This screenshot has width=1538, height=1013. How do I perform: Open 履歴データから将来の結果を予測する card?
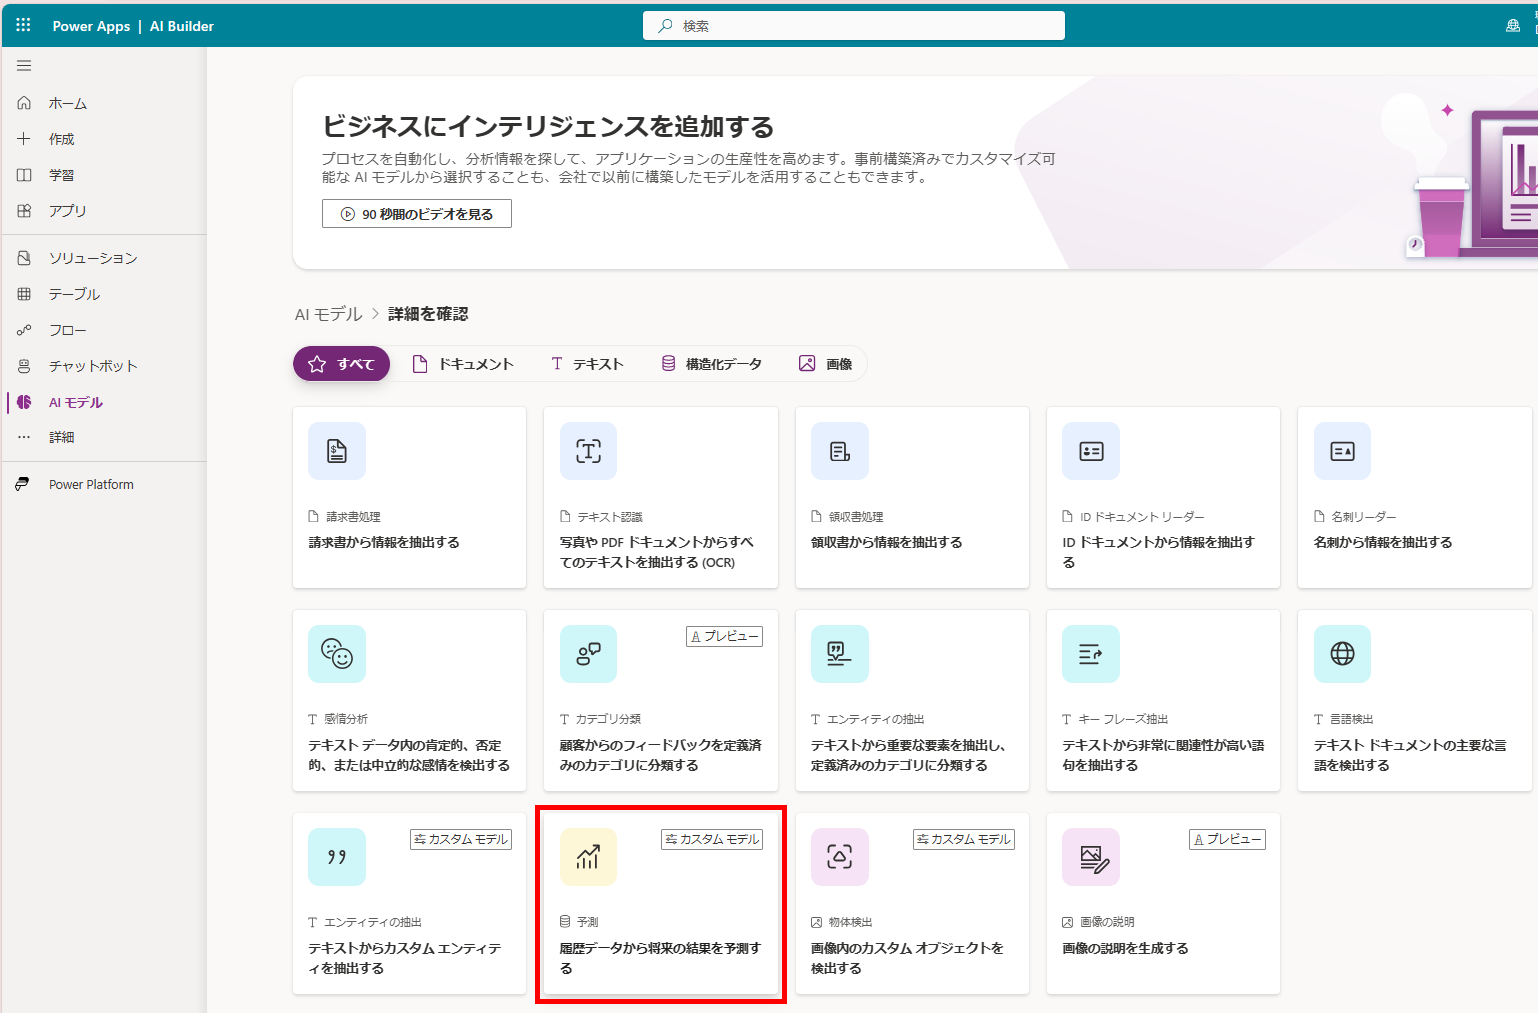(x=661, y=904)
